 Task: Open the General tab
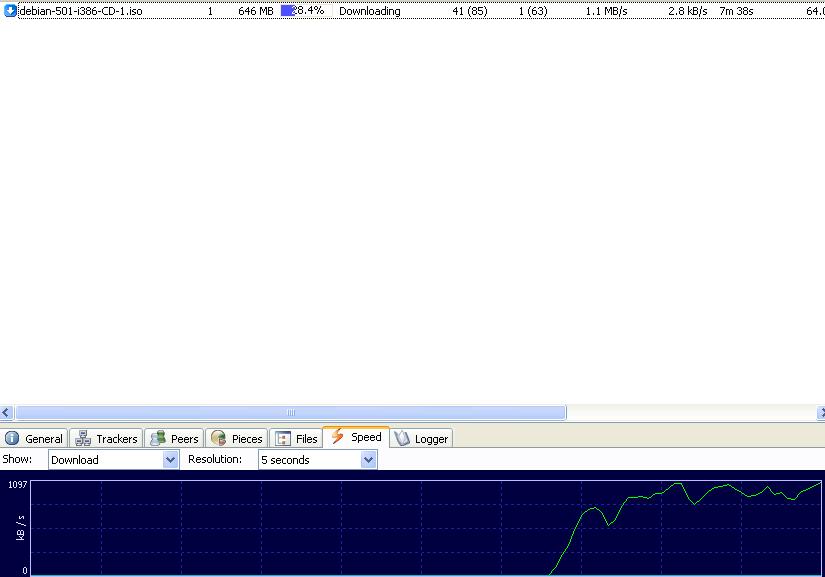(34, 439)
